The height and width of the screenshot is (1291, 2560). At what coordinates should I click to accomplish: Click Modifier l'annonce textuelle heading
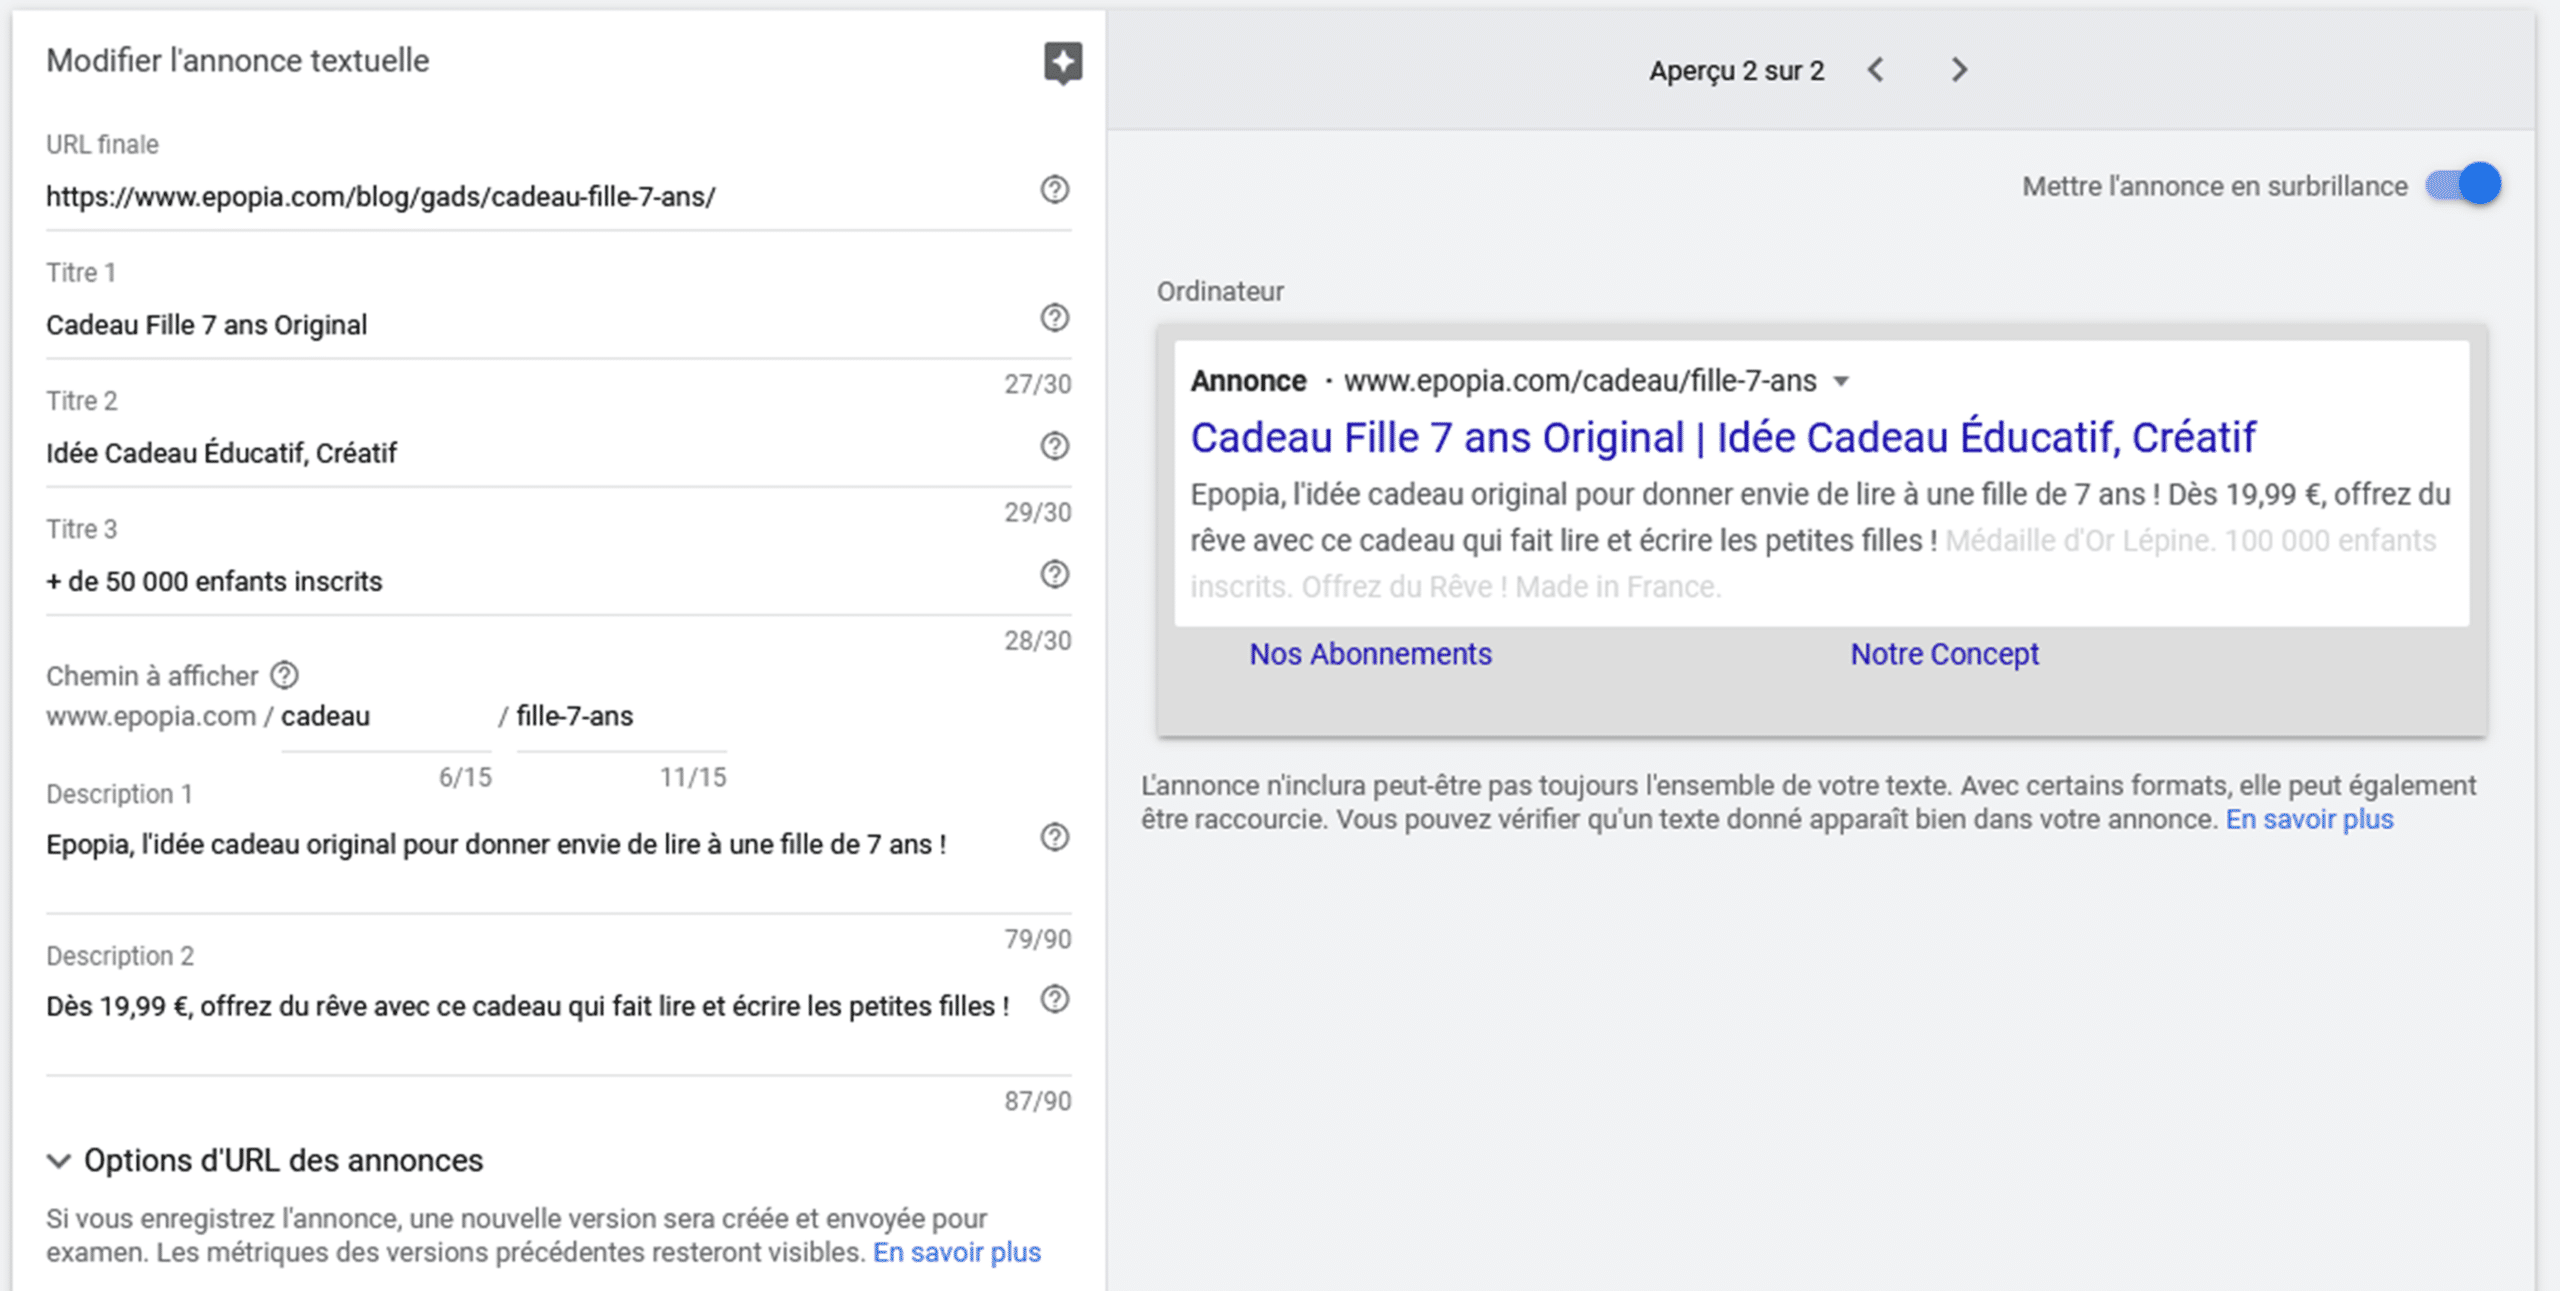click(238, 61)
